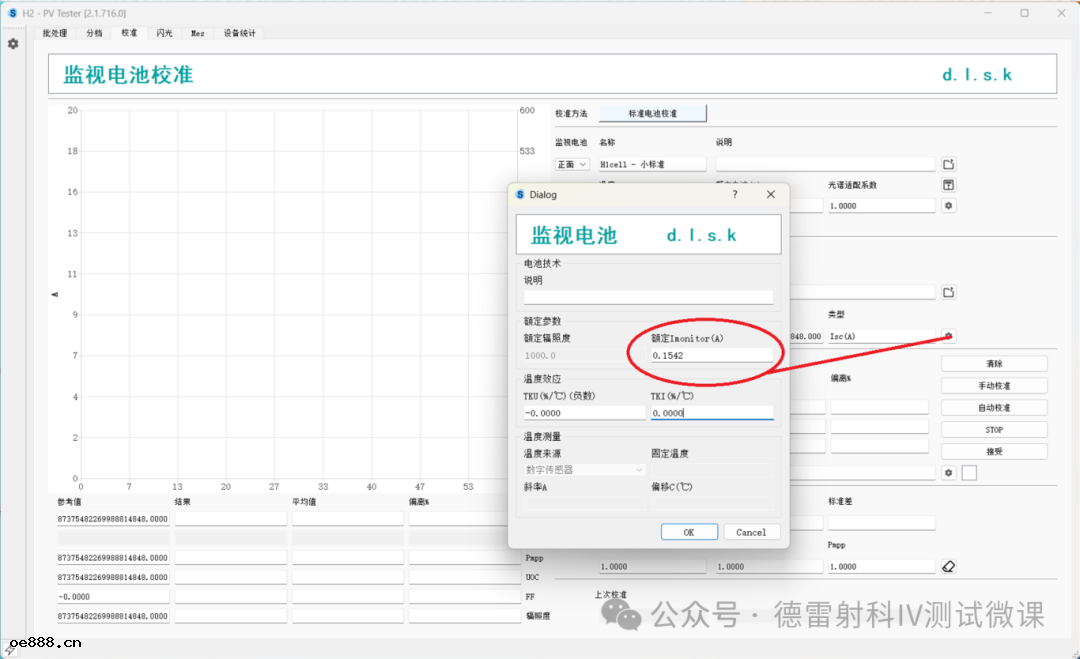Click the gear icon below the 接受 button
The height and width of the screenshot is (659, 1080).
click(x=949, y=472)
